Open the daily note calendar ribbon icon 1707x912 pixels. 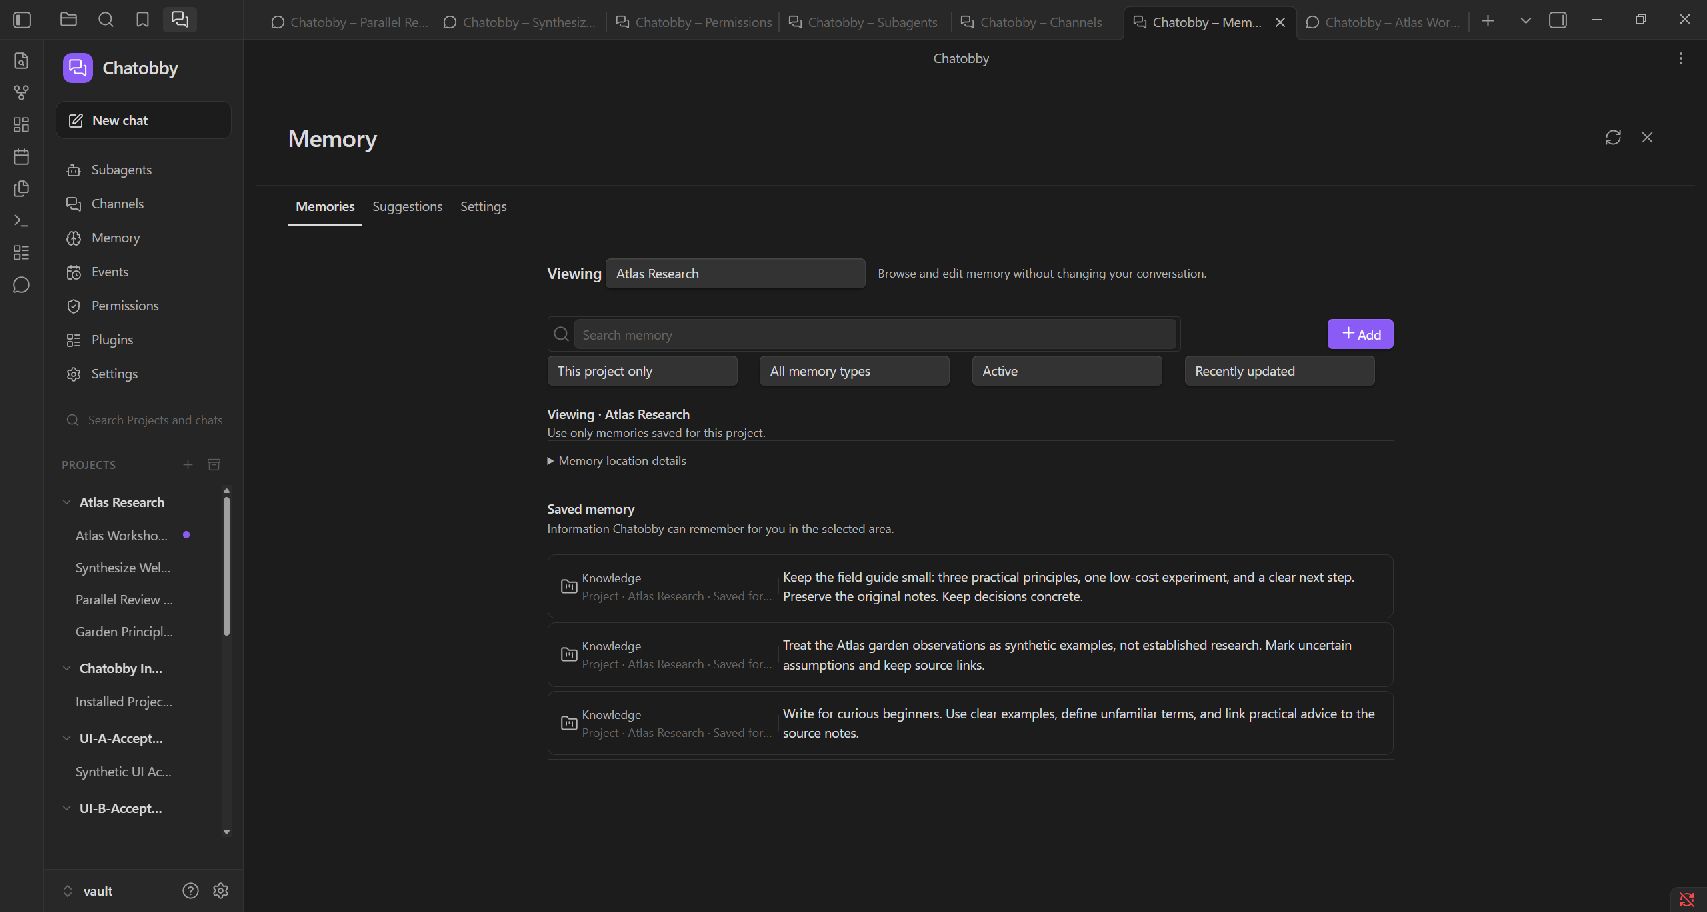pos(21,157)
